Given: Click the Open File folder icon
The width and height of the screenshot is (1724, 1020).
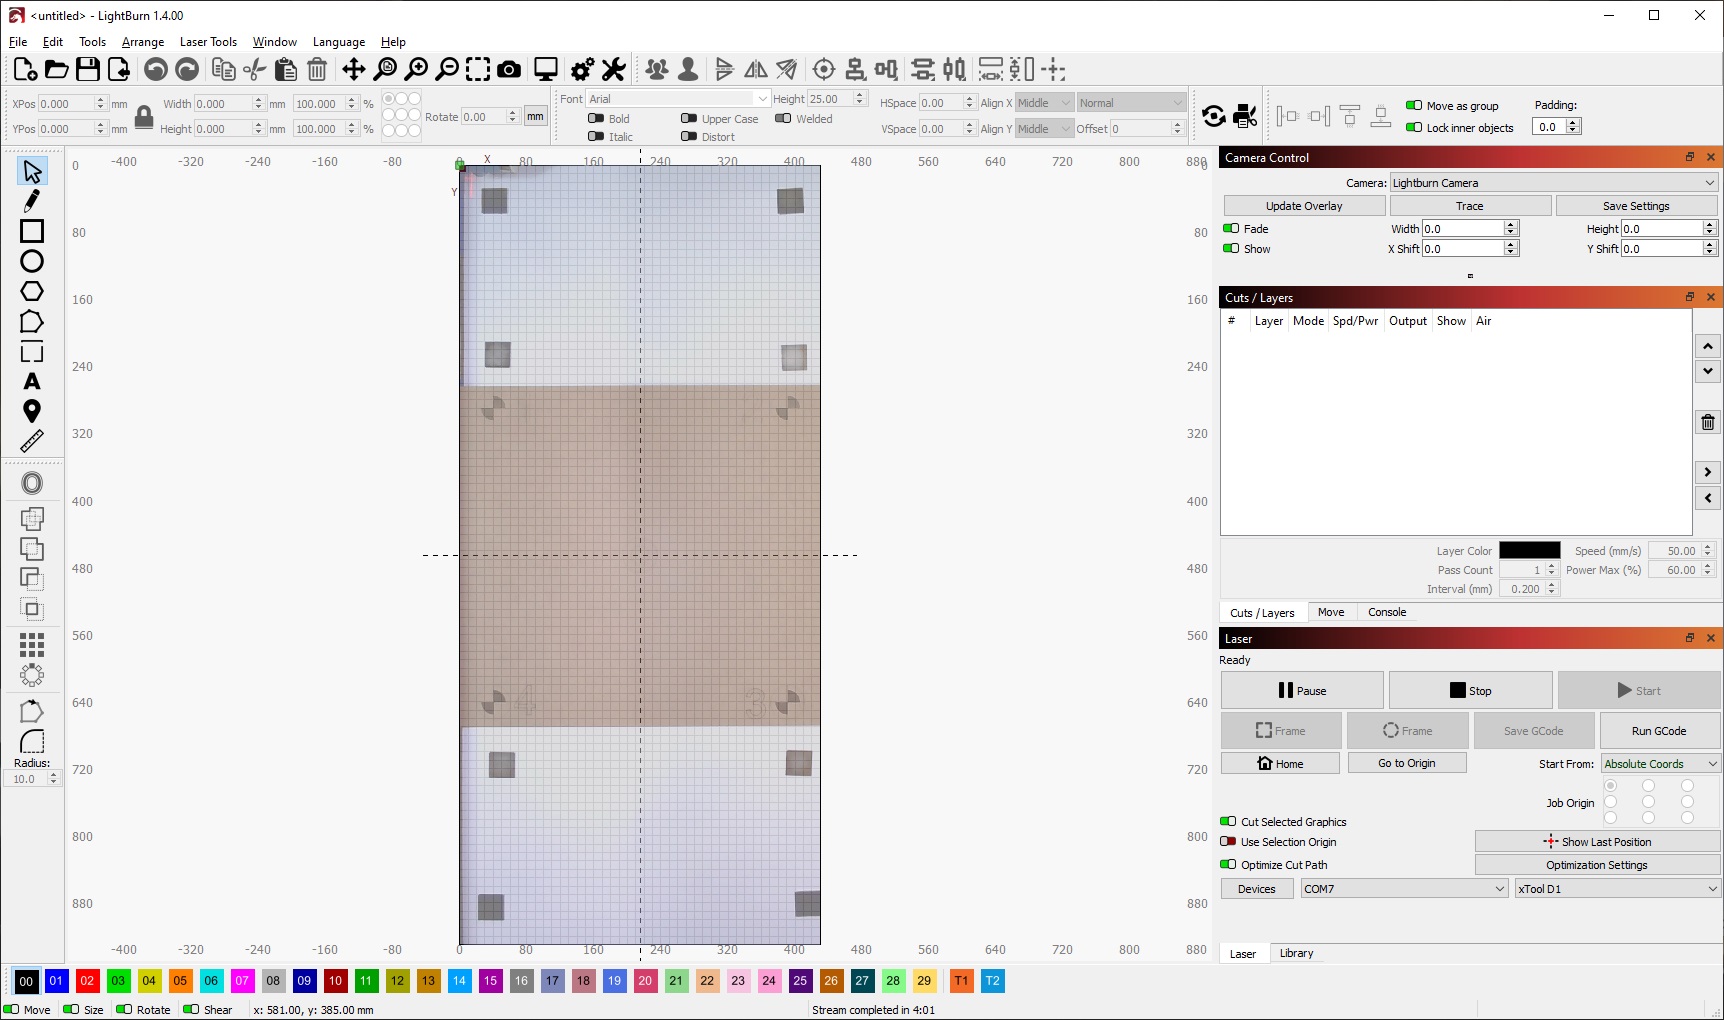Looking at the screenshot, I should pyautogui.click(x=57, y=69).
